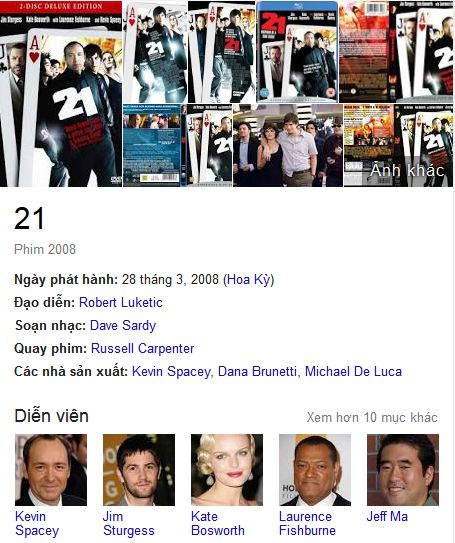Click the Kate Bosworth name link
The image size is (455, 543).
(x=217, y=523)
